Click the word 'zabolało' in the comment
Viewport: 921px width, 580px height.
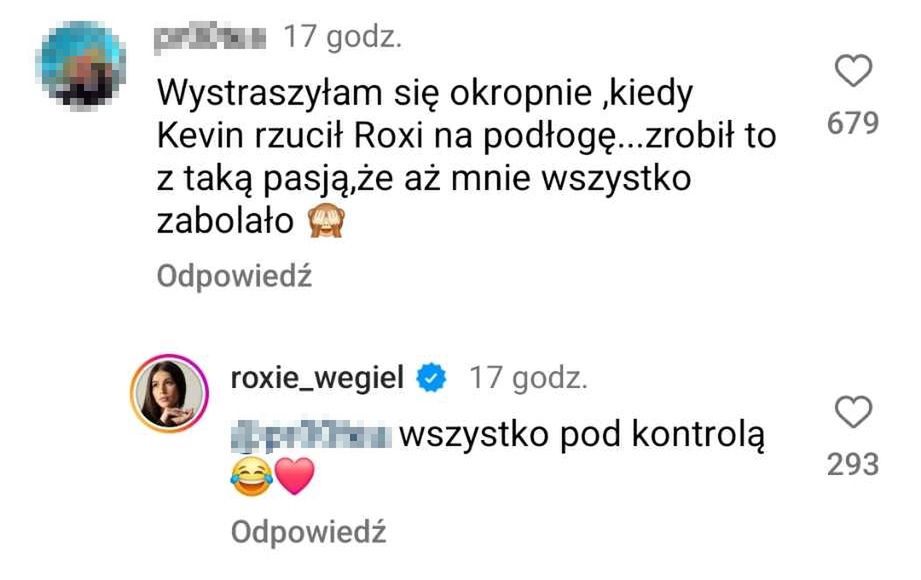(225, 222)
